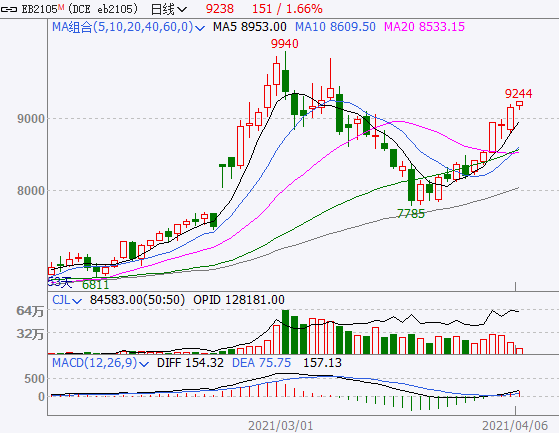
Task: Open the 日线 period dropdown
Action: [x=169, y=9]
